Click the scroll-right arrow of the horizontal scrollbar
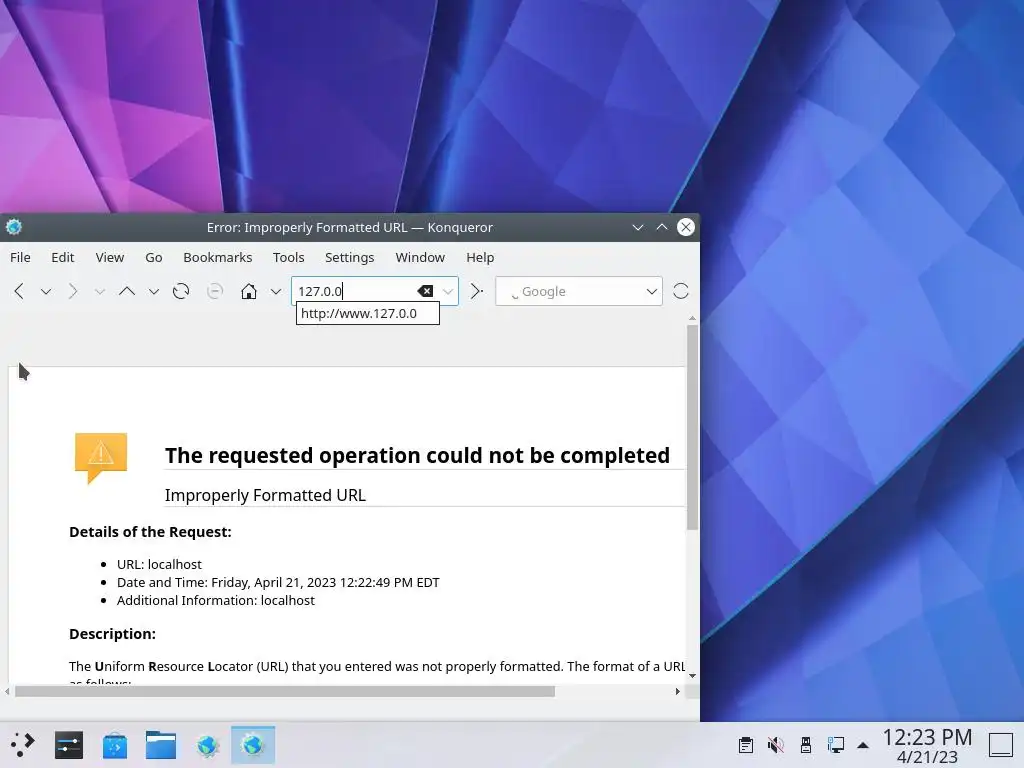 tap(677, 691)
